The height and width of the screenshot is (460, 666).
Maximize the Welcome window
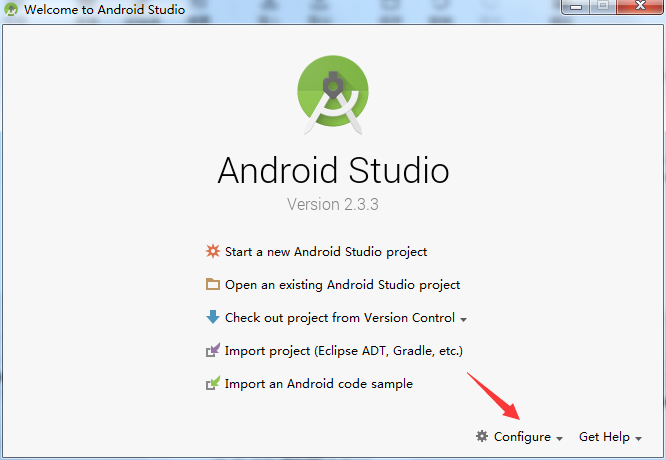click(x=603, y=7)
